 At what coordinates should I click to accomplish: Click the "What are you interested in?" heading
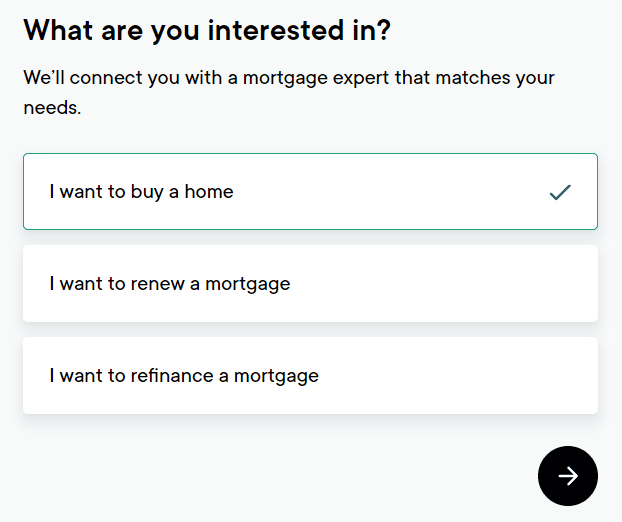pos(207,30)
